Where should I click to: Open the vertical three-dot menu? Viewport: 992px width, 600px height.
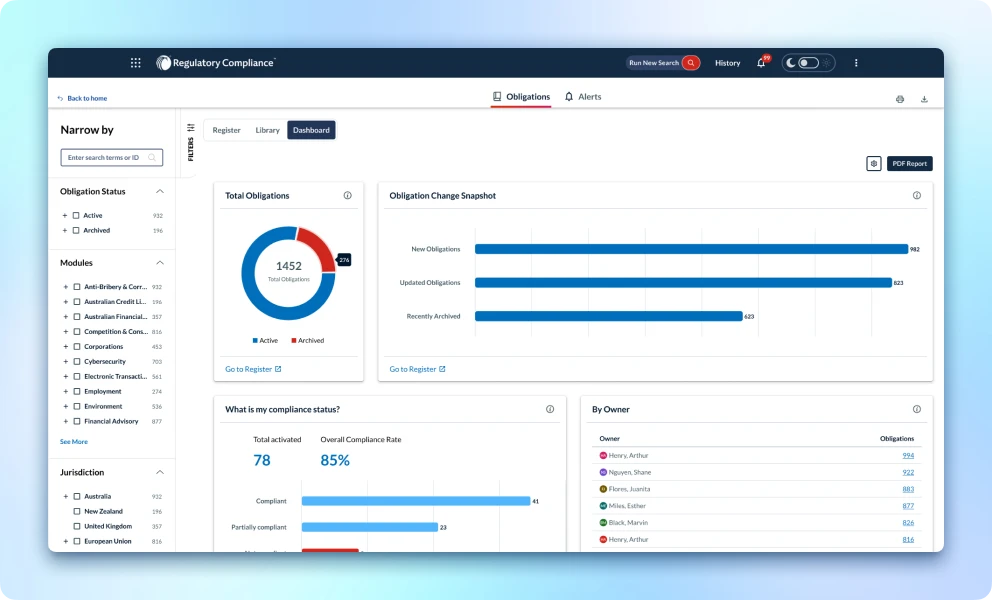[x=856, y=63]
